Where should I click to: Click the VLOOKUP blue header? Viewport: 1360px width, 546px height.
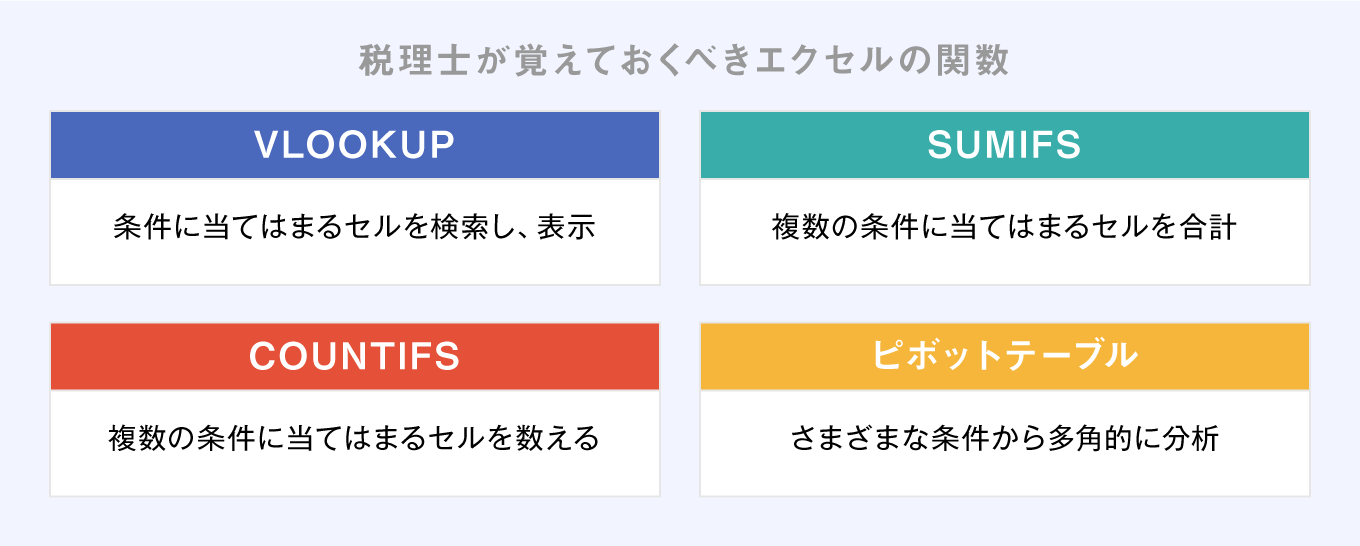(x=355, y=145)
